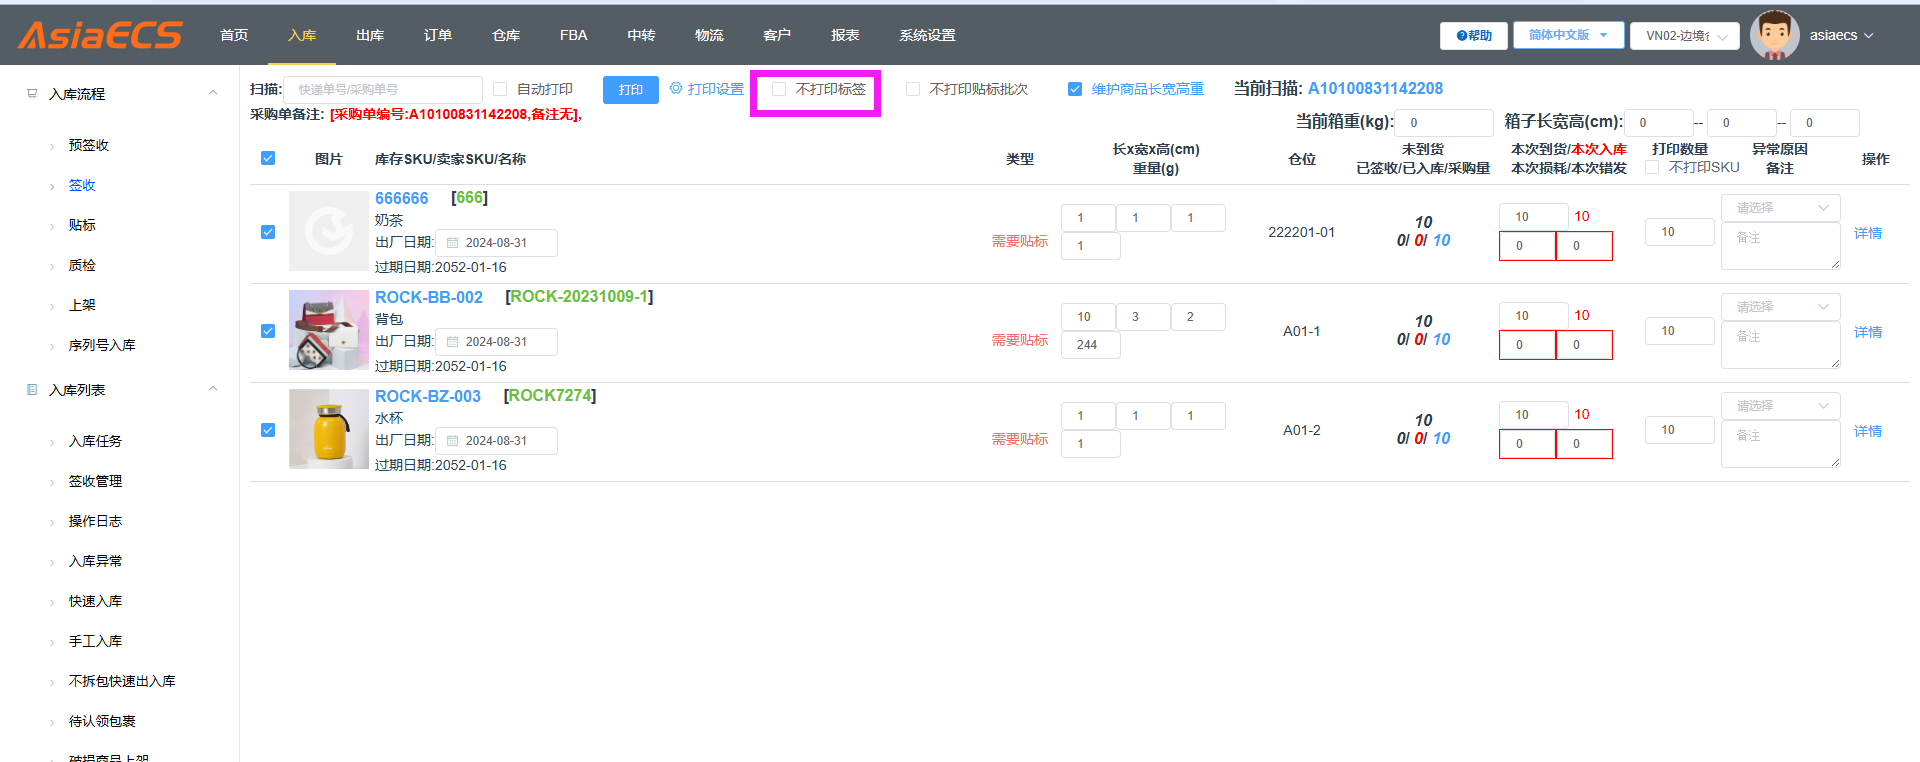Click calendar icon in ROCK-BZ-003 production date
Viewport: 1920px width, 762px height.
click(x=452, y=441)
